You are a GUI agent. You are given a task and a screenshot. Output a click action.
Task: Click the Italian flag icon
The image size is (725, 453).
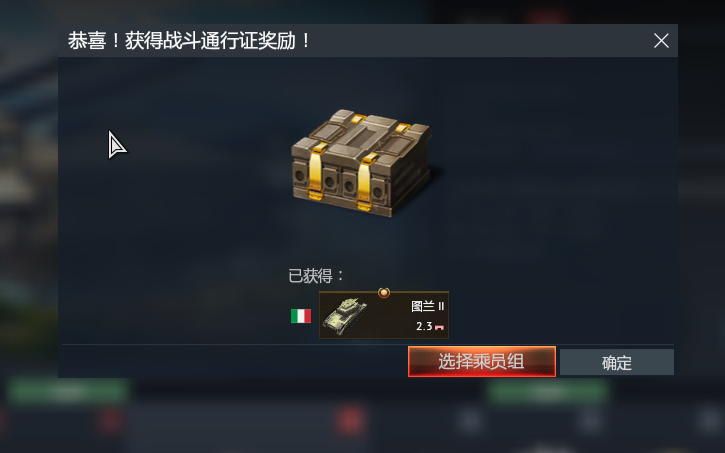point(301,316)
